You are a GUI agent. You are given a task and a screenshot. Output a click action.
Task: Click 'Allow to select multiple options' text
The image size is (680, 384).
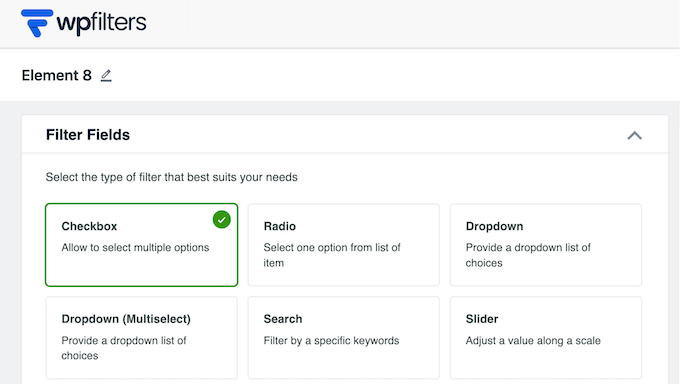pos(135,247)
